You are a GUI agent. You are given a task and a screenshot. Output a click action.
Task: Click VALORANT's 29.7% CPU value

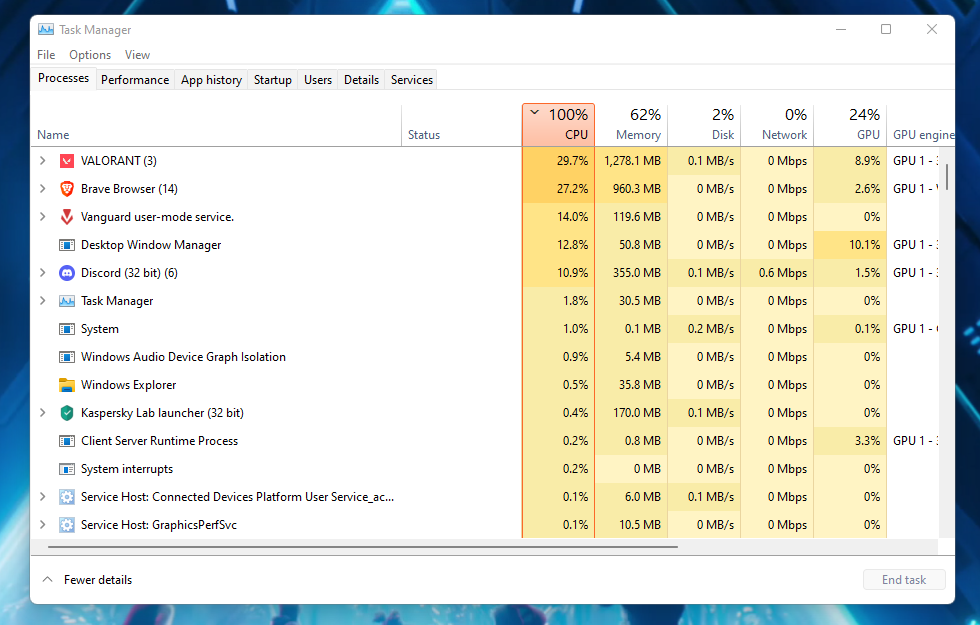click(572, 161)
